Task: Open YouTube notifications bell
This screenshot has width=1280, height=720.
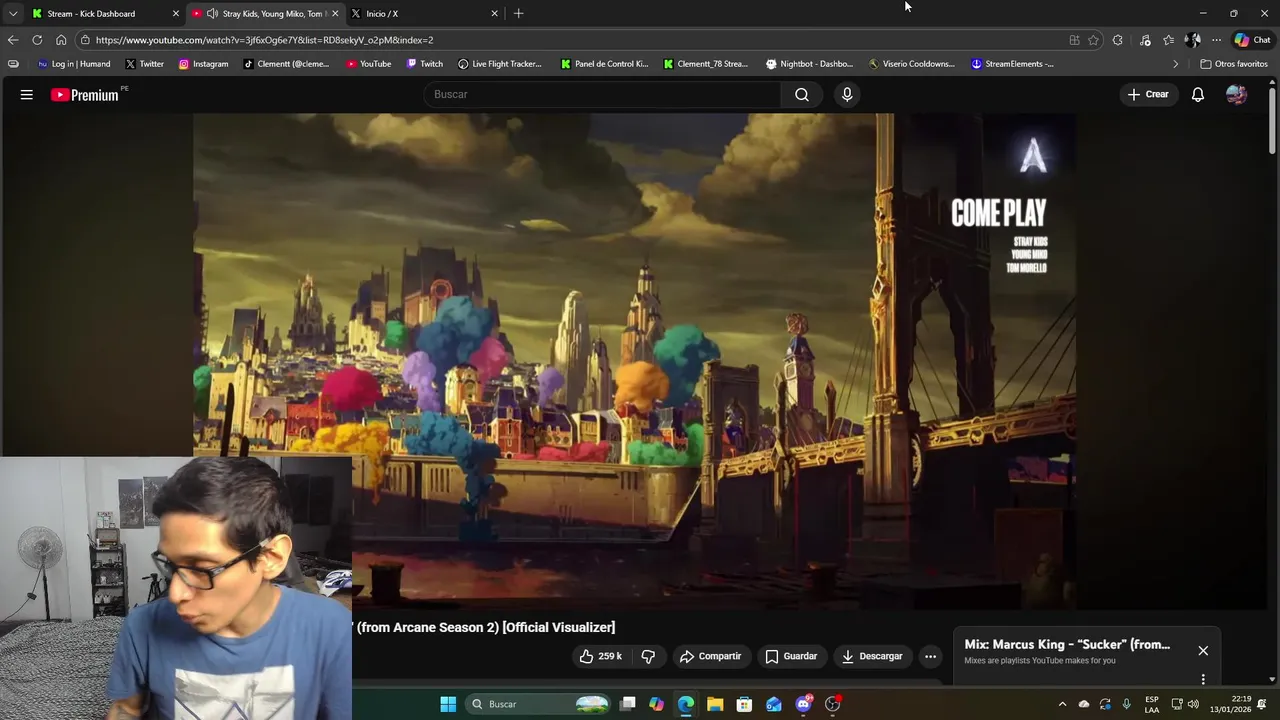Action: pyautogui.click(x=1197, y=94)
